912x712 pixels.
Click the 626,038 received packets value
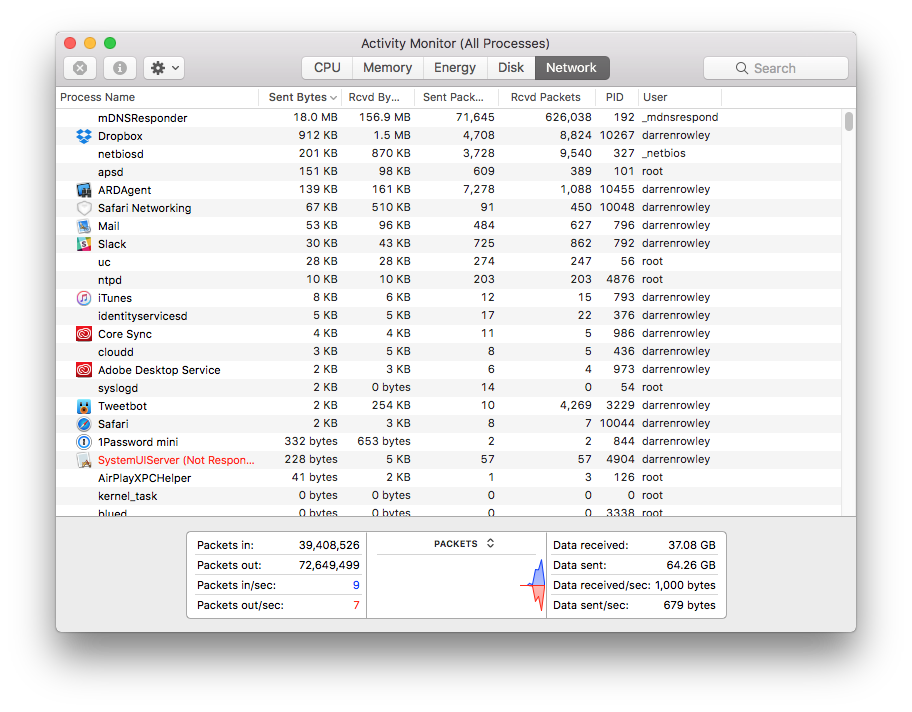click(x=568, y=118)
